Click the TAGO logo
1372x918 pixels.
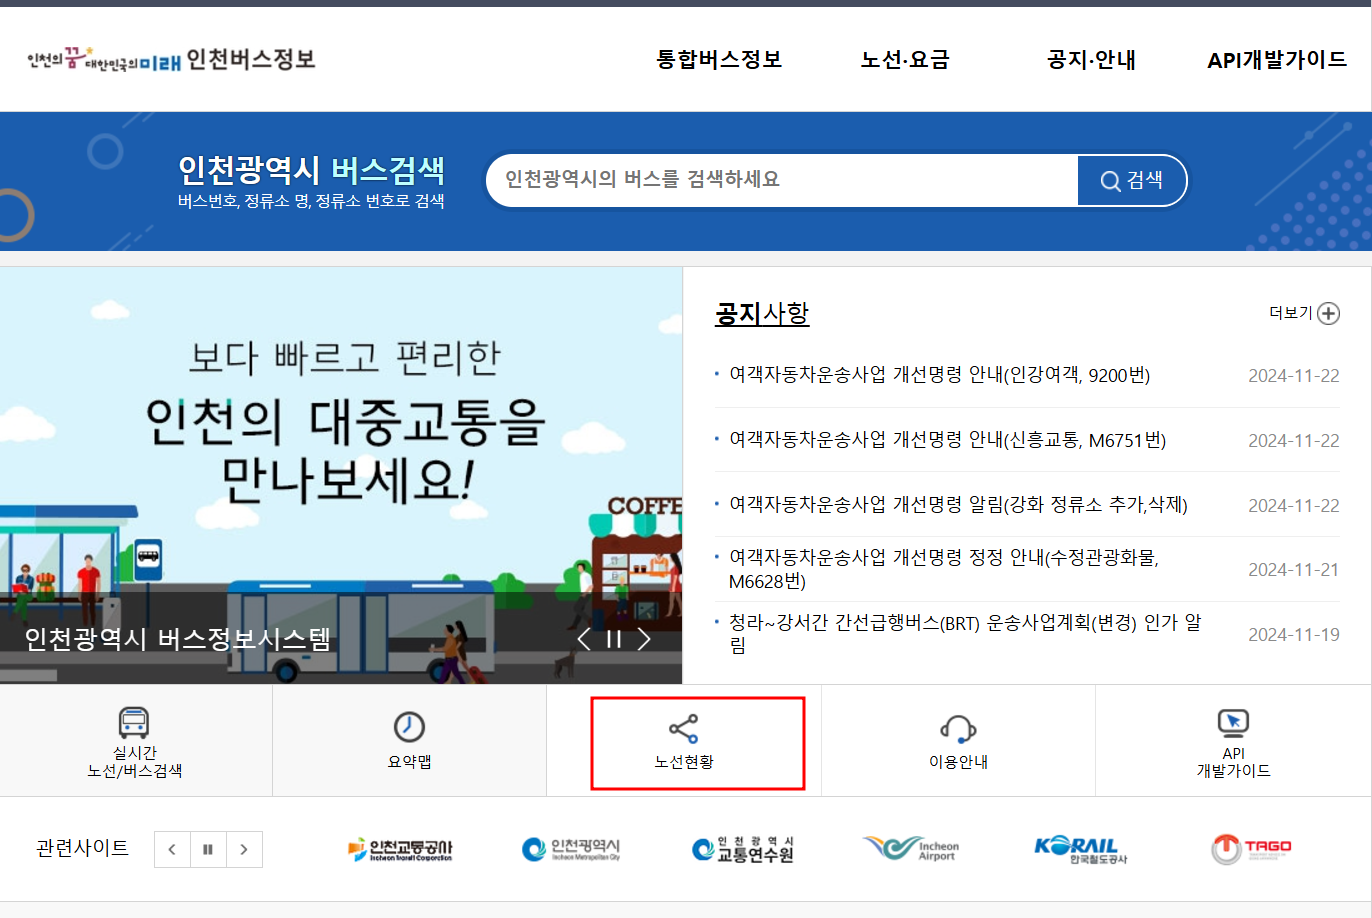point(1248,849)
